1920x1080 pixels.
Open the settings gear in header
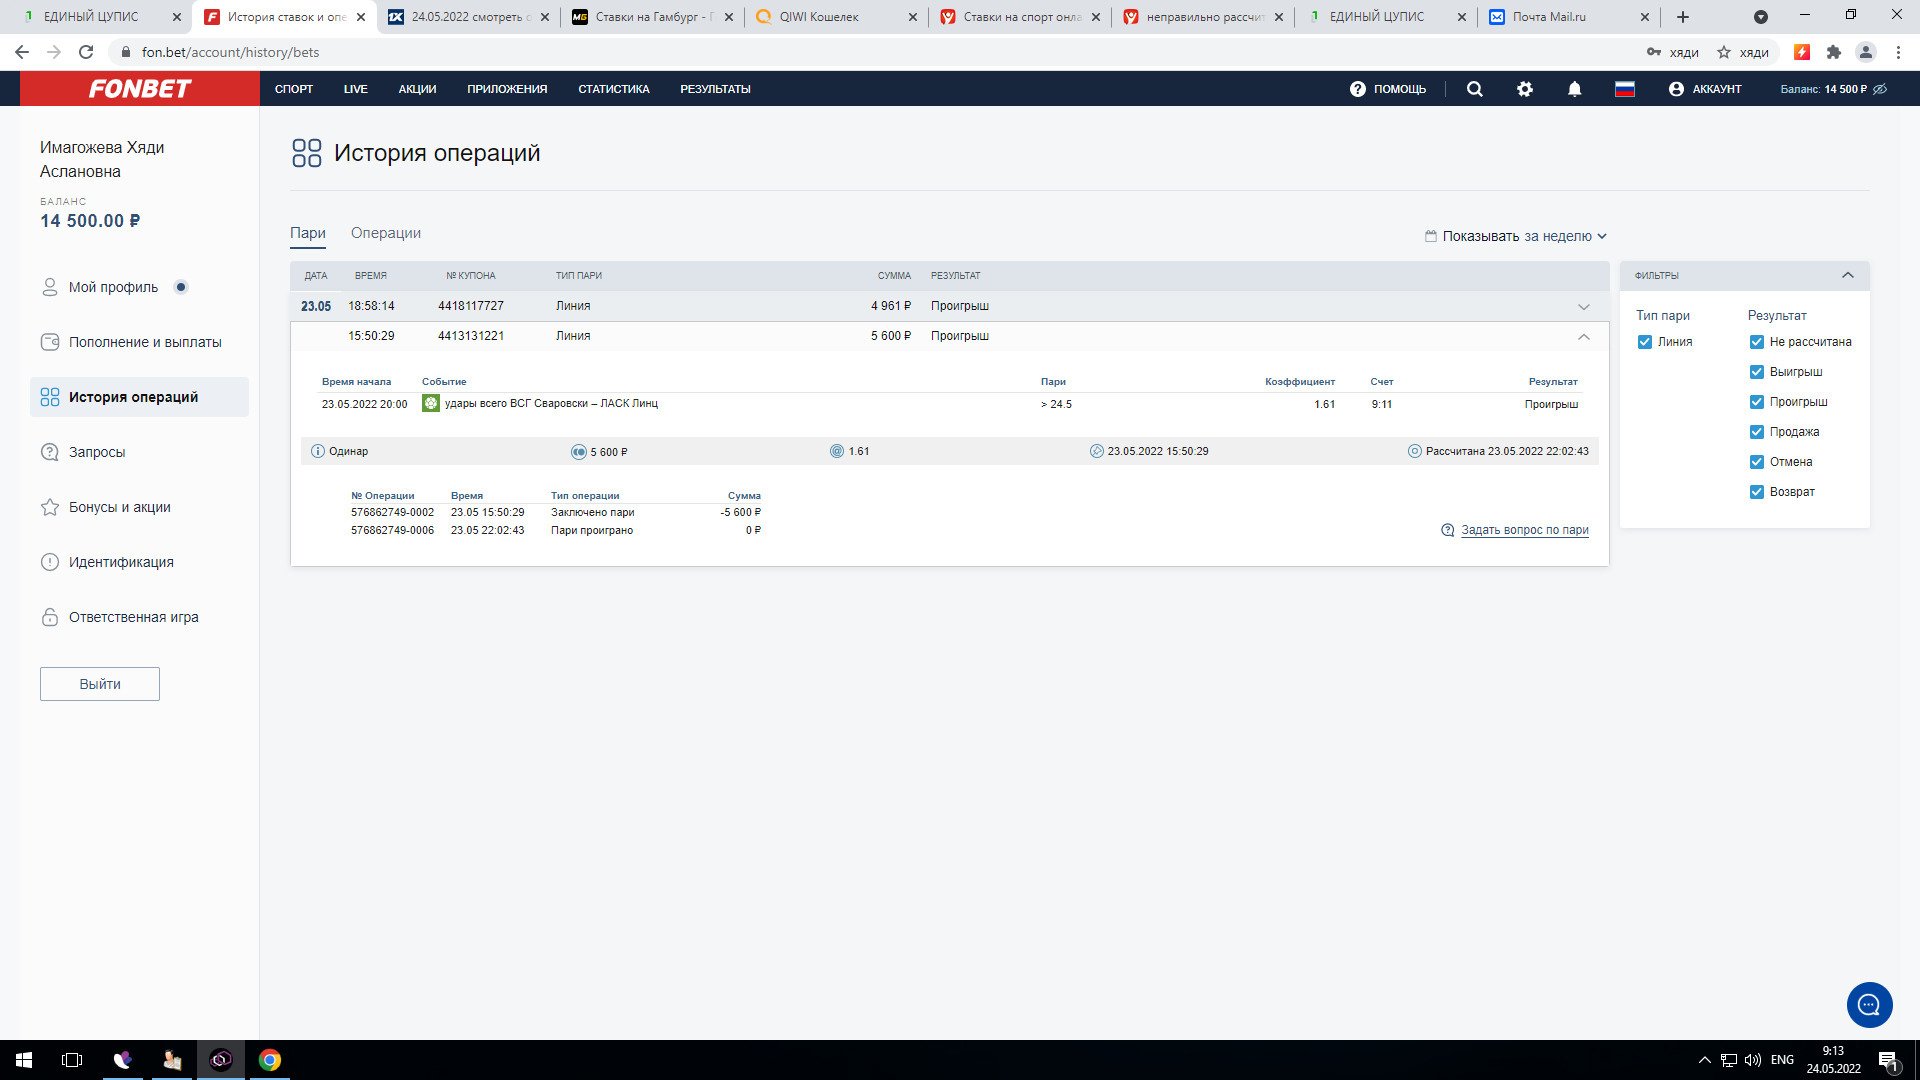(1524, 89)
